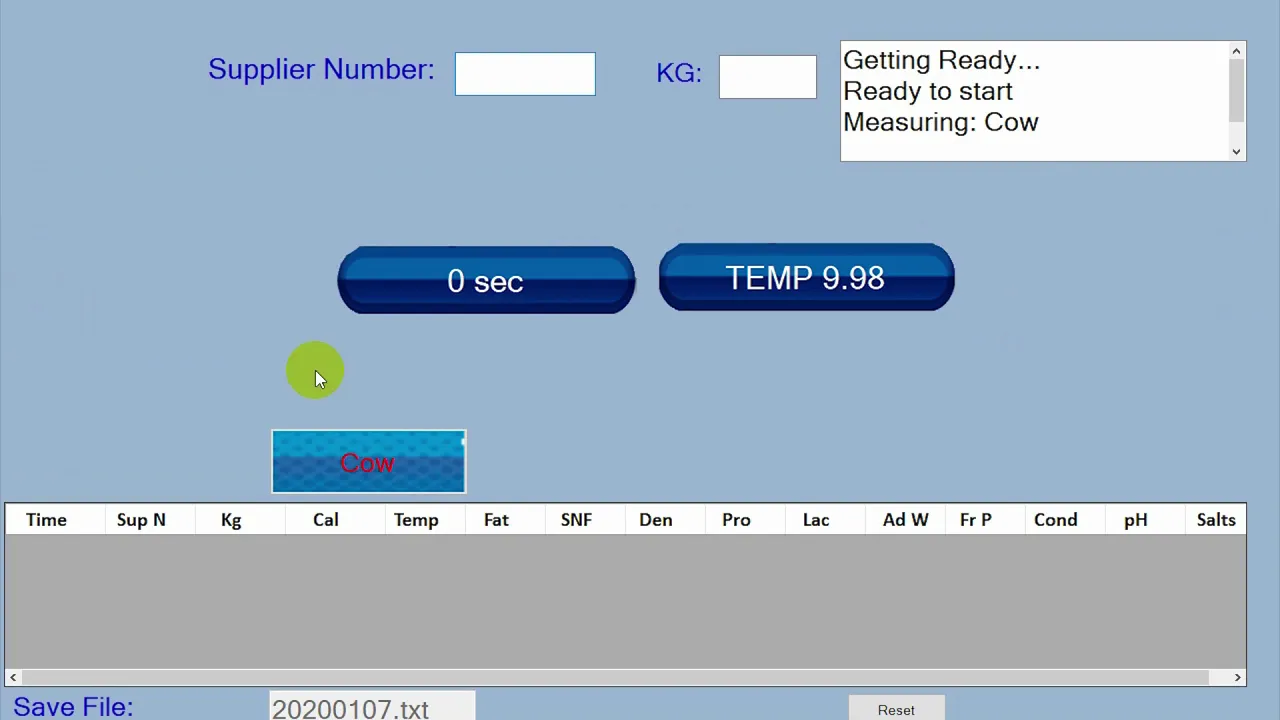Viewport: 1280px width, 720px height.
Task: Click the log box scroll up arrow
Action: pos(1237,51)
